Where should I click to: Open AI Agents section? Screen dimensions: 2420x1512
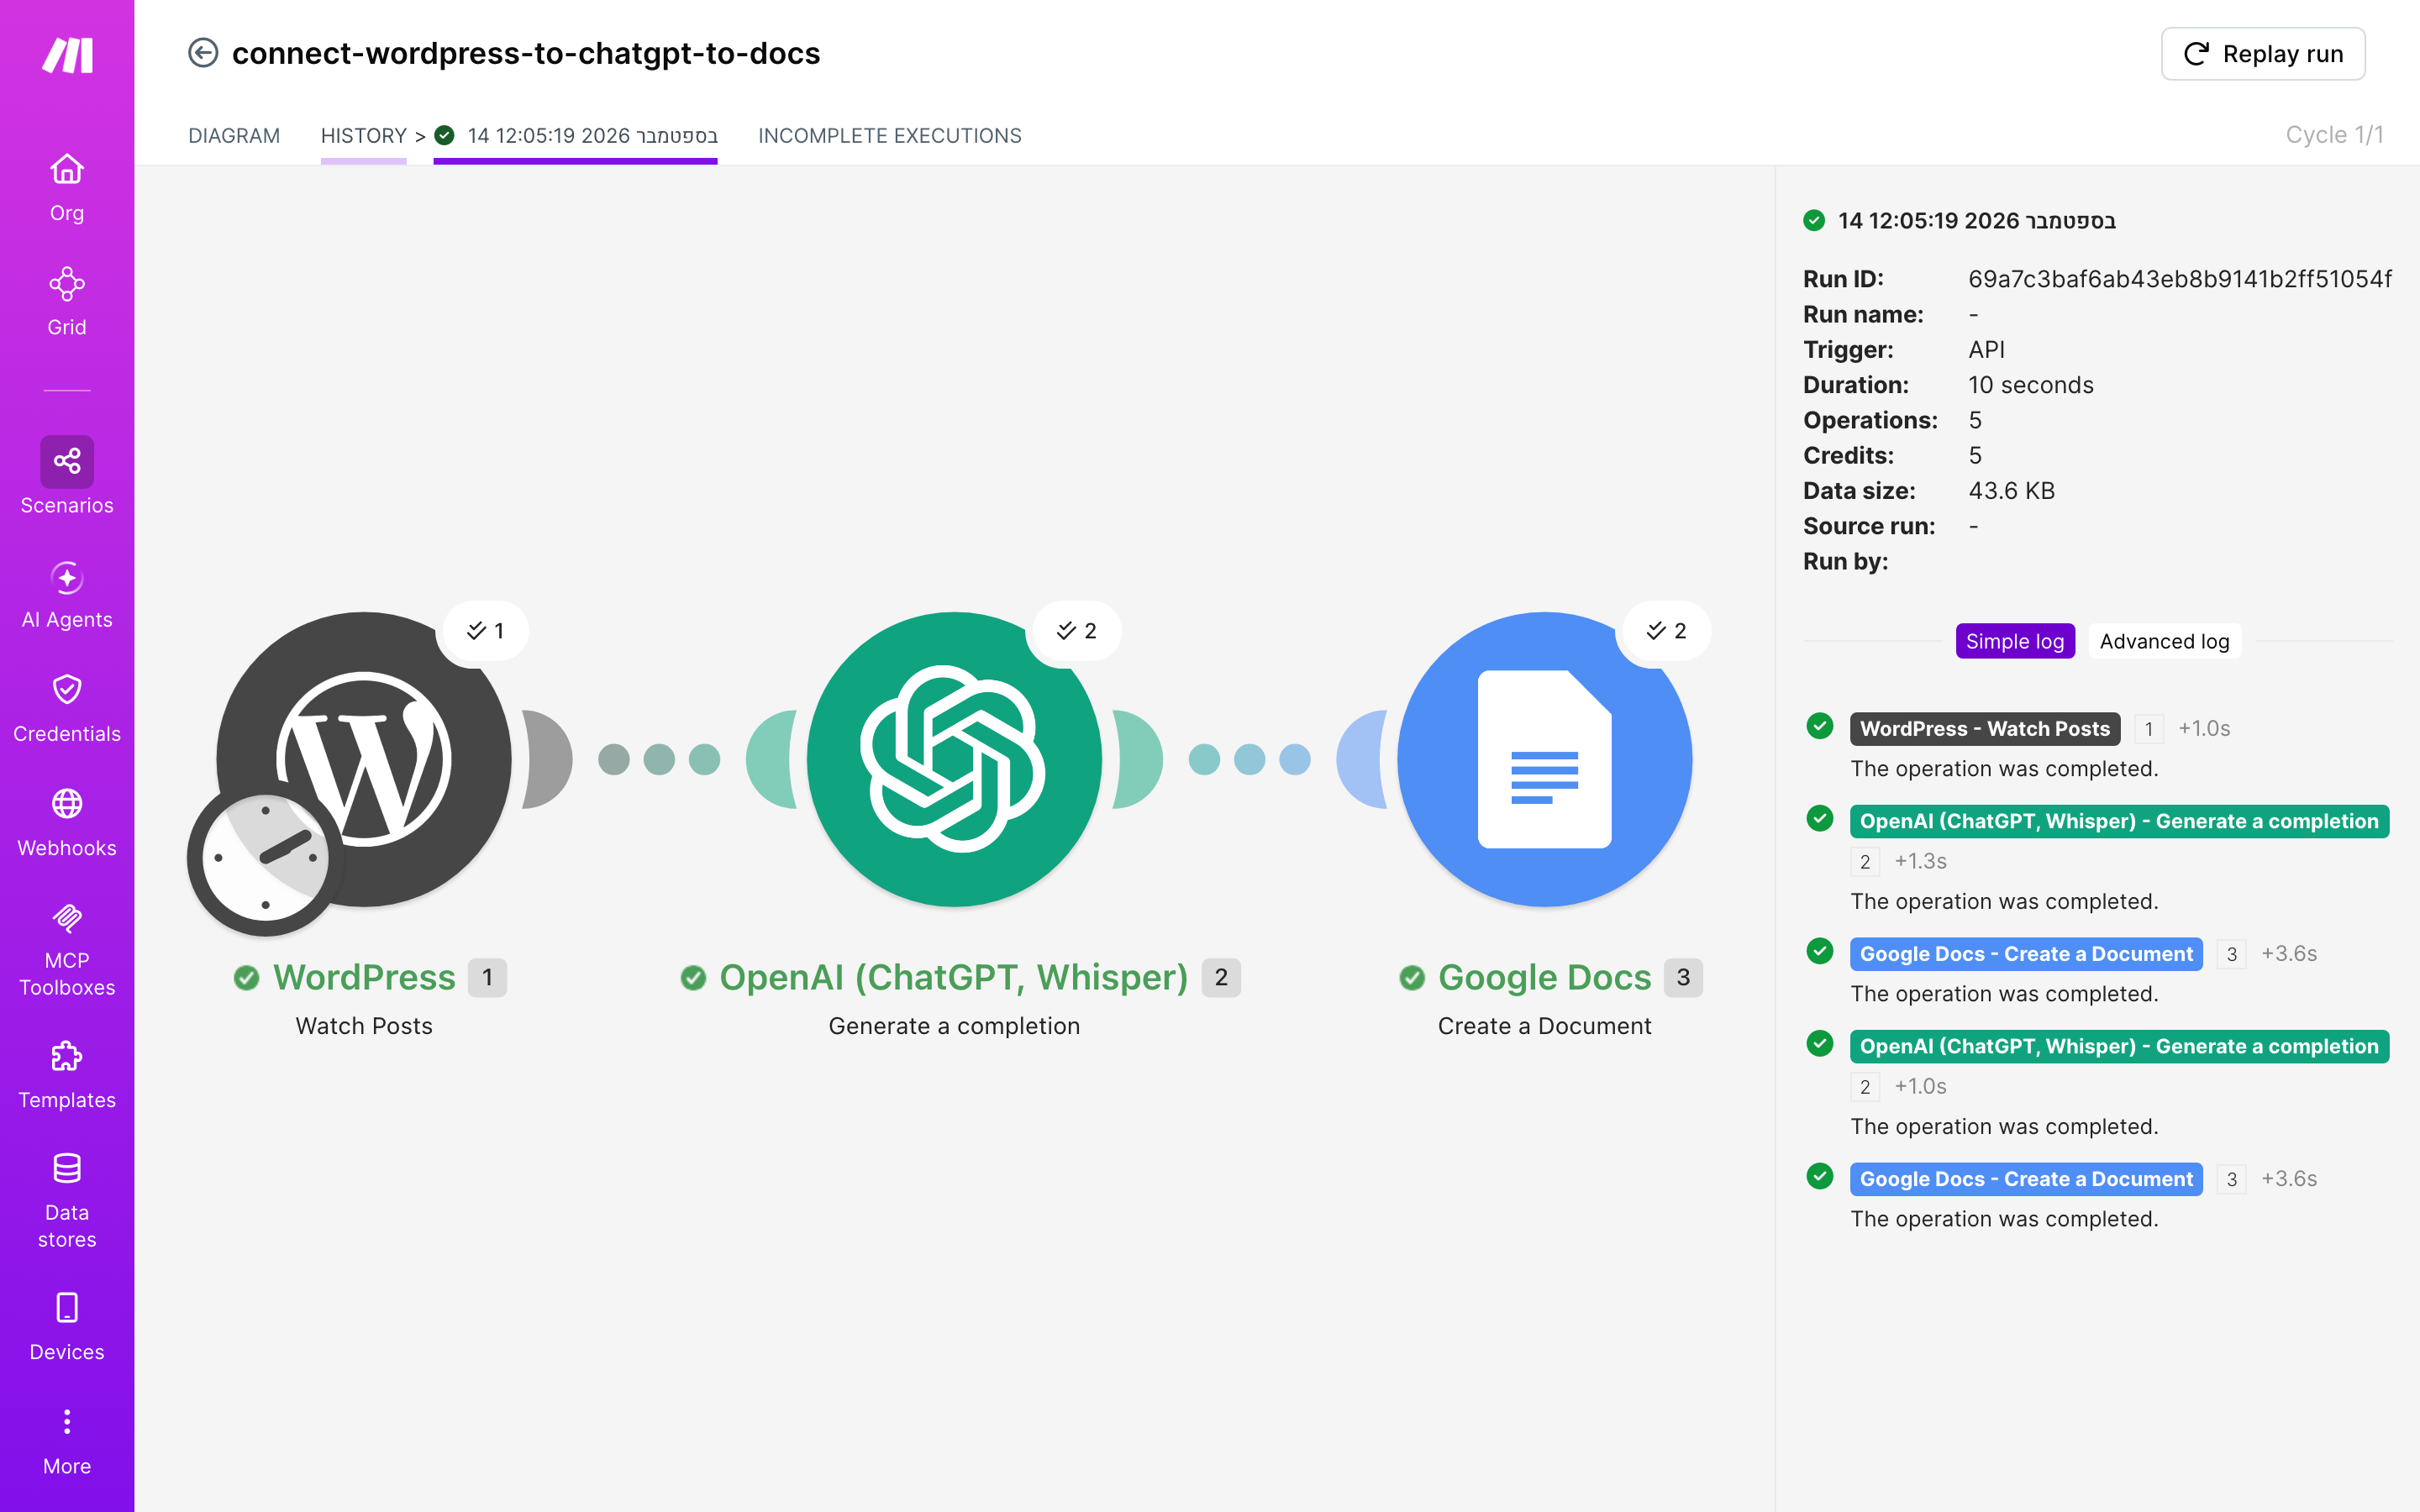coord(67,595)
